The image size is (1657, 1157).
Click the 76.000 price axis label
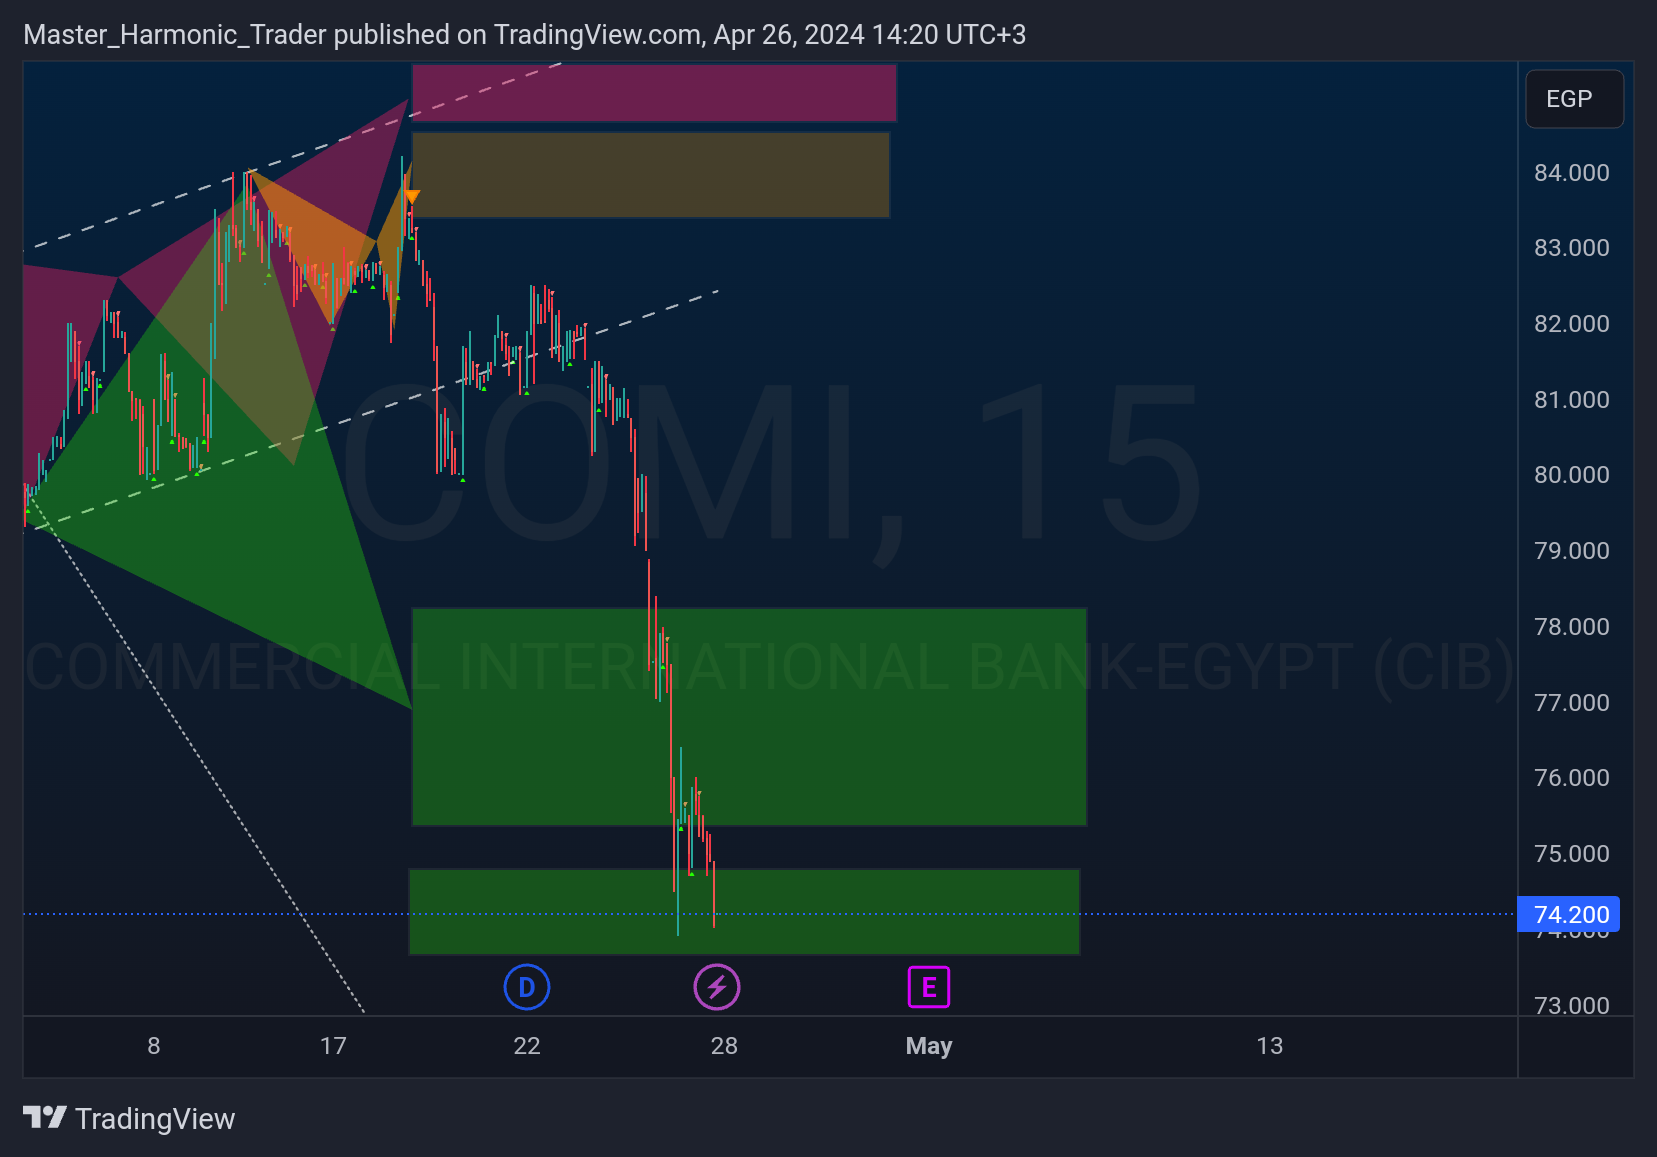point(1572,778)
